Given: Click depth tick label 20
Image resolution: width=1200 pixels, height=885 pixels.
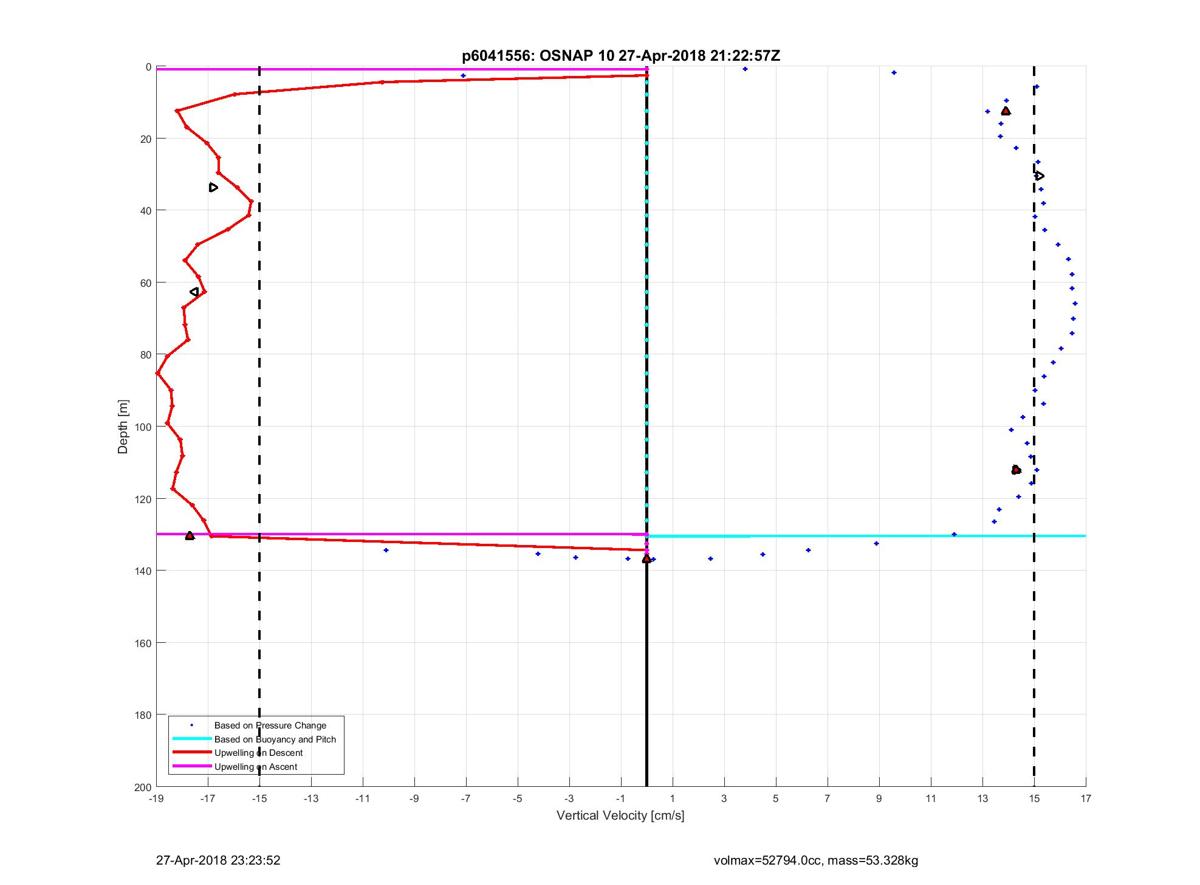Looking at the screenshot, I should (x=146, y=139).
